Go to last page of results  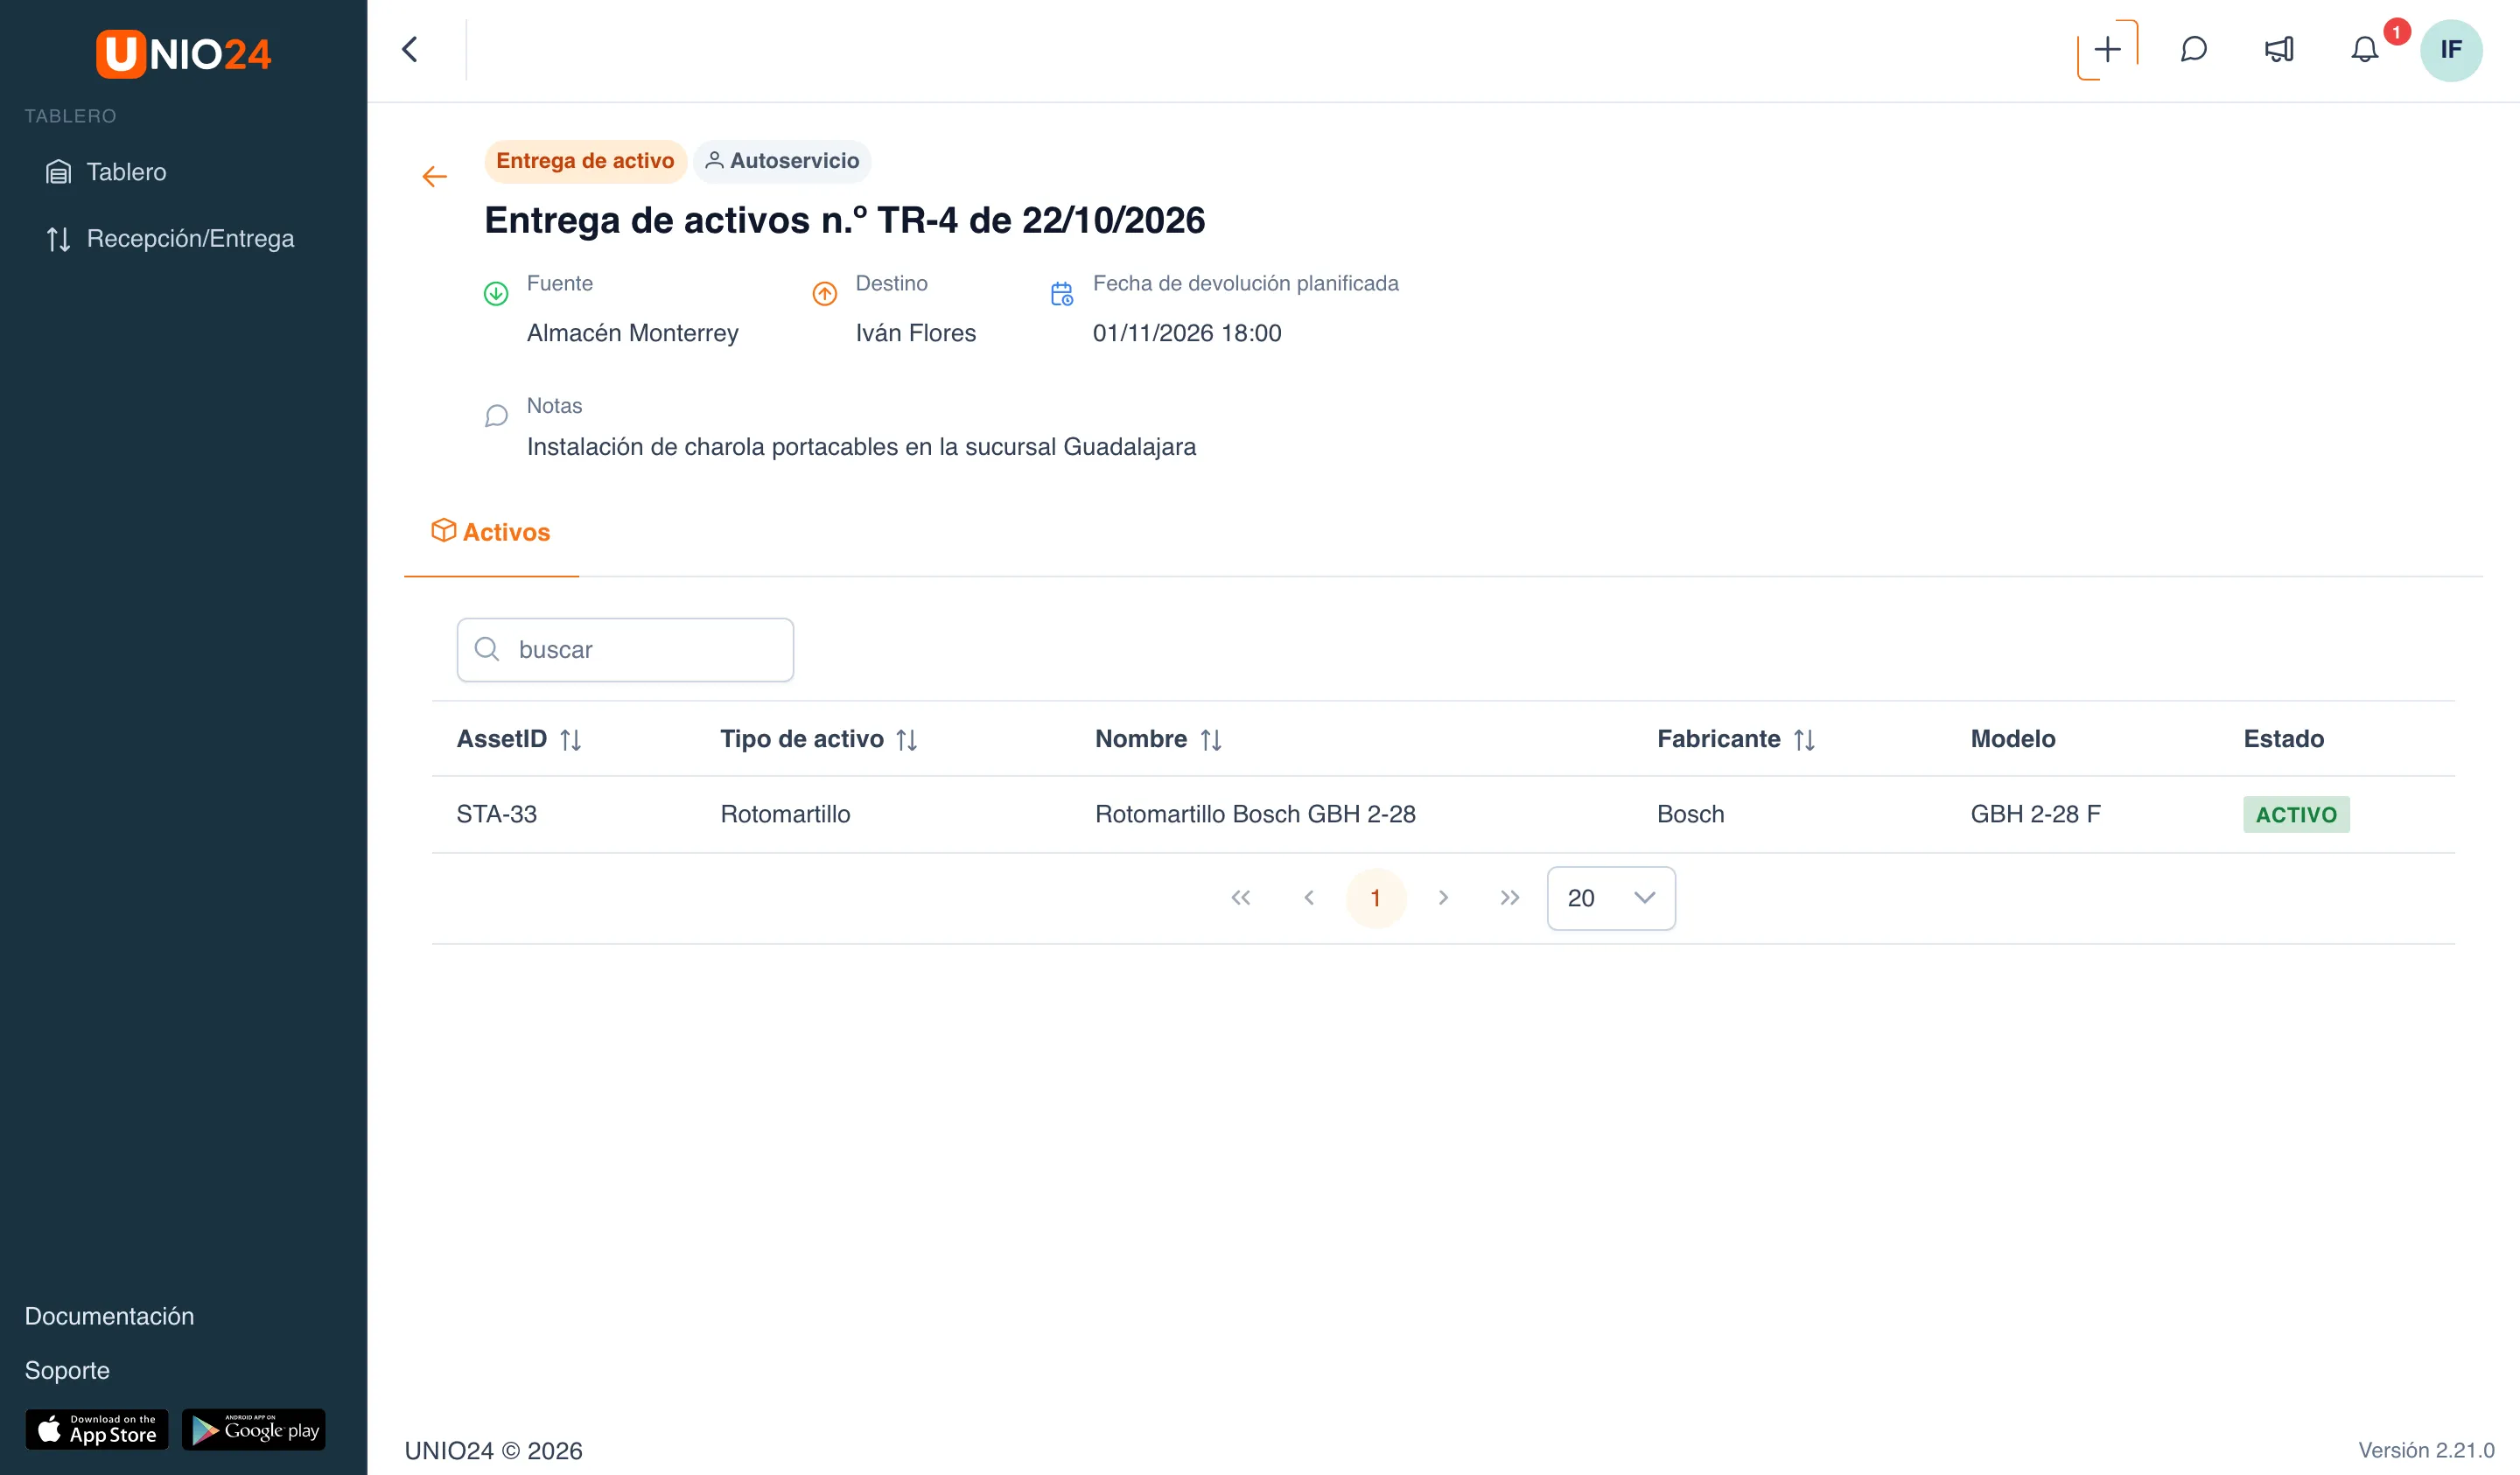click(x=1510, y=898)
